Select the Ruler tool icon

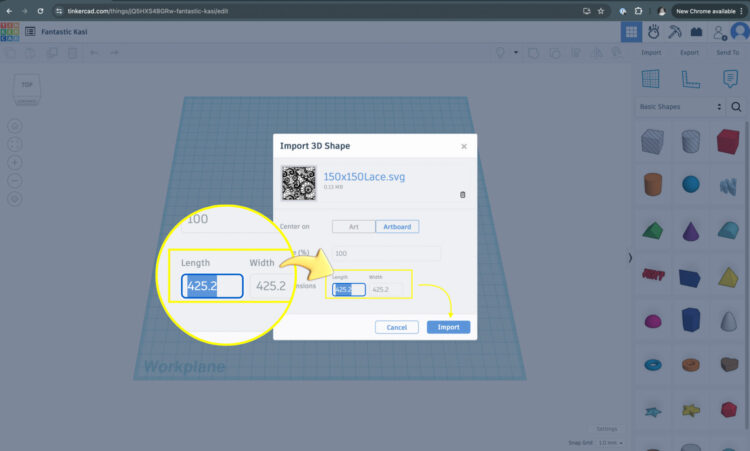[x=688, y=78]
